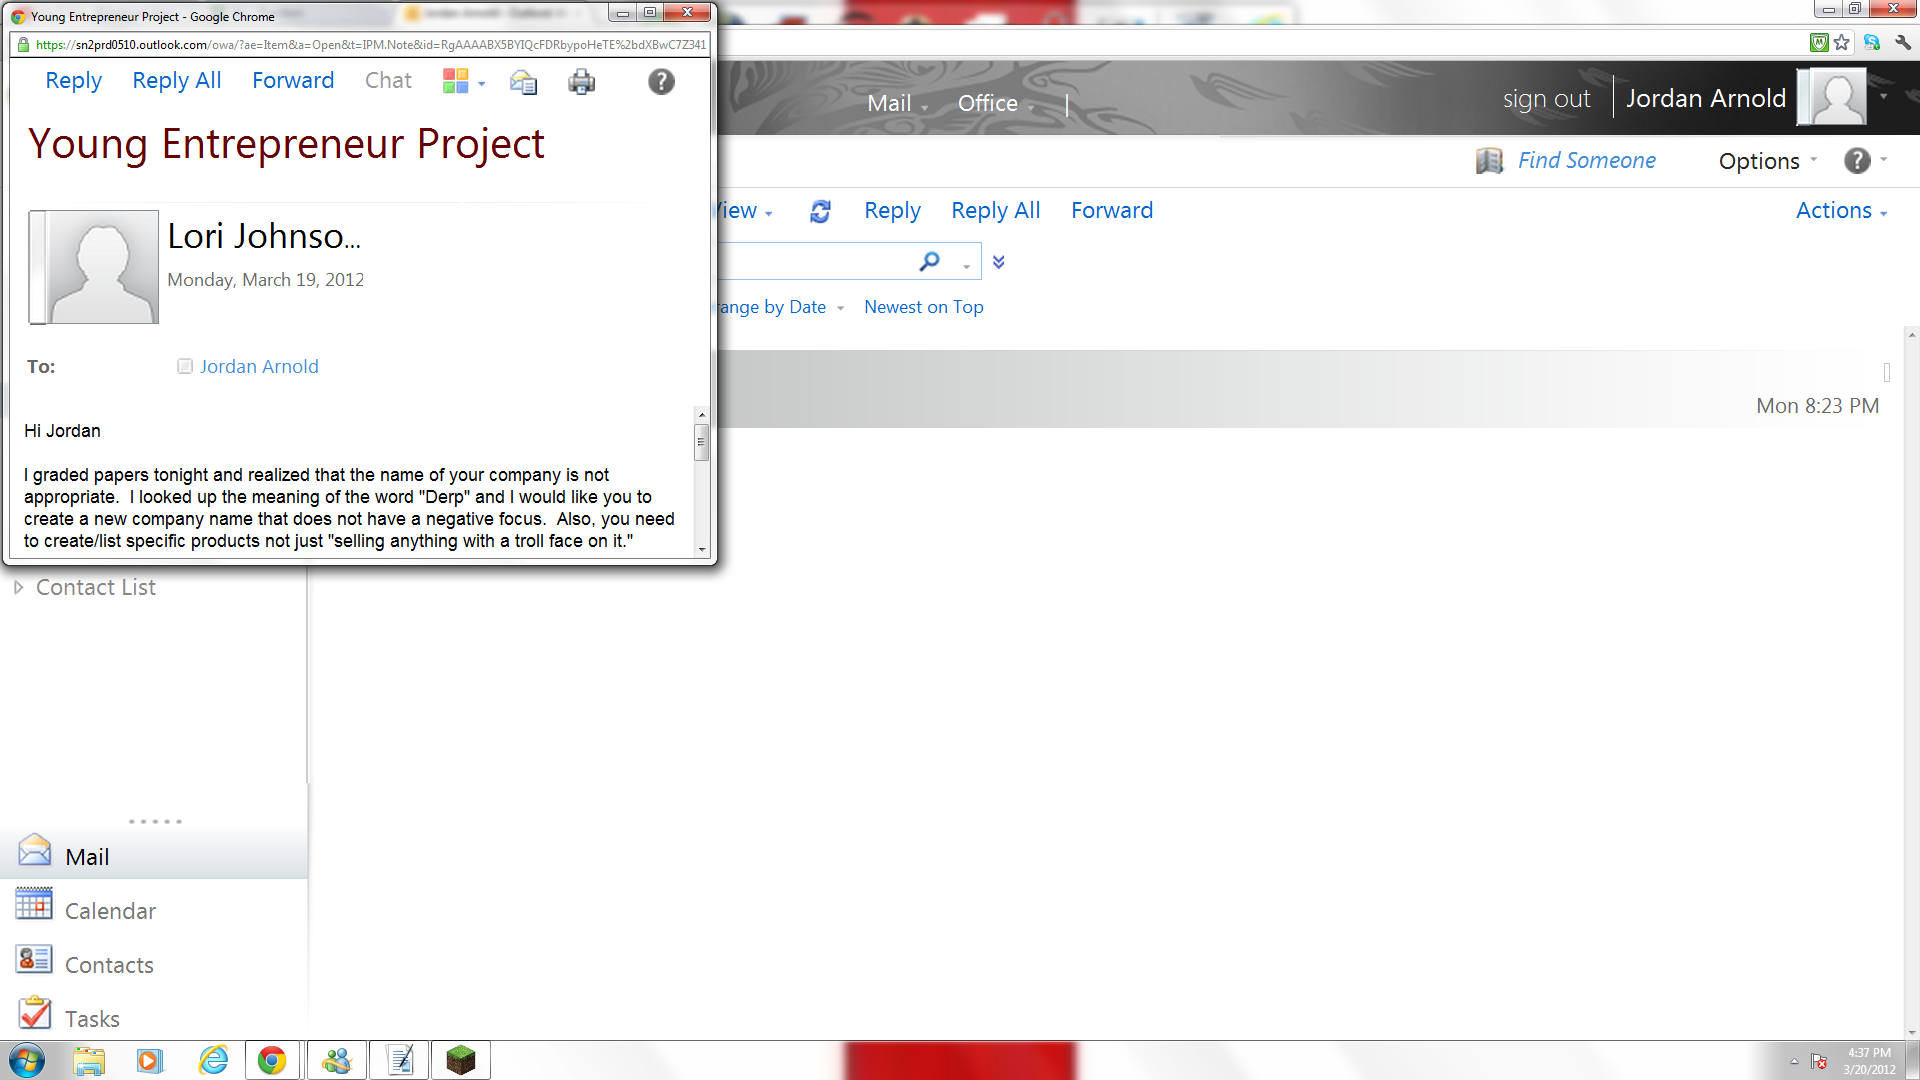This screenshot has width=1920, height=1080.
Task: Click the Newest on Top sort link
Action: click(923, 307)
